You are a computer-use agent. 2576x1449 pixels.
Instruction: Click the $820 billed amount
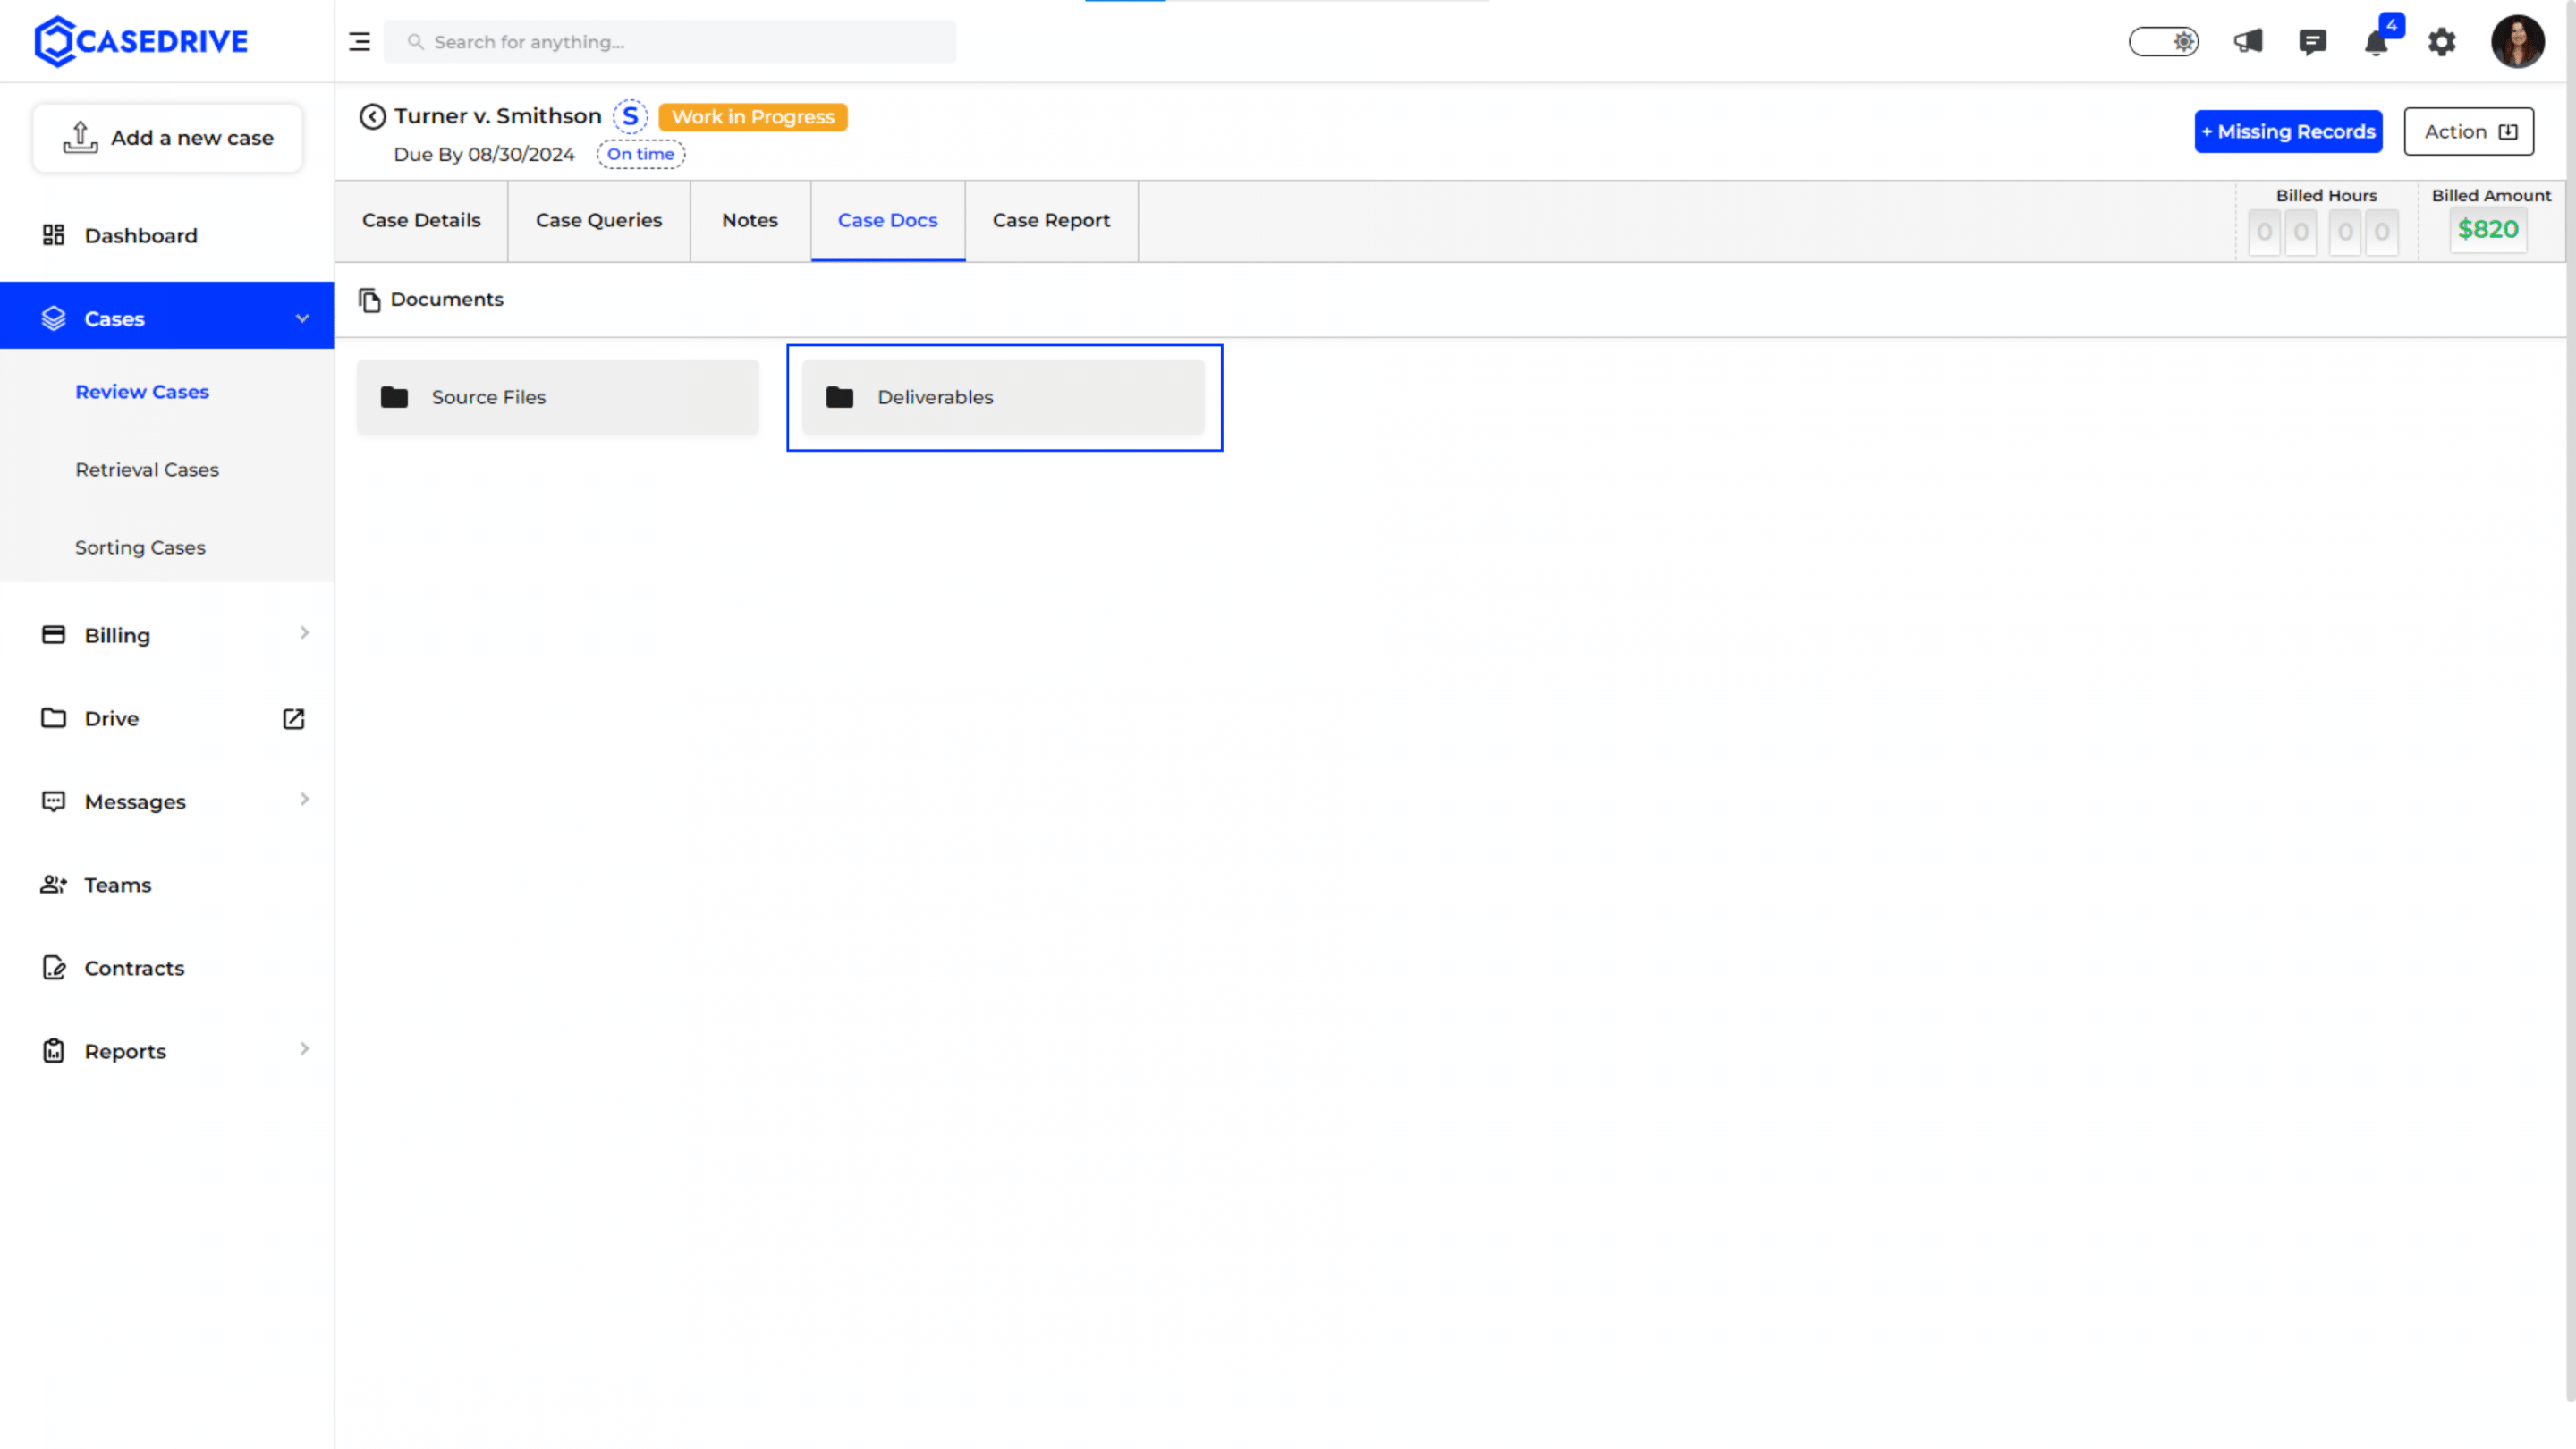point(2488,230)
